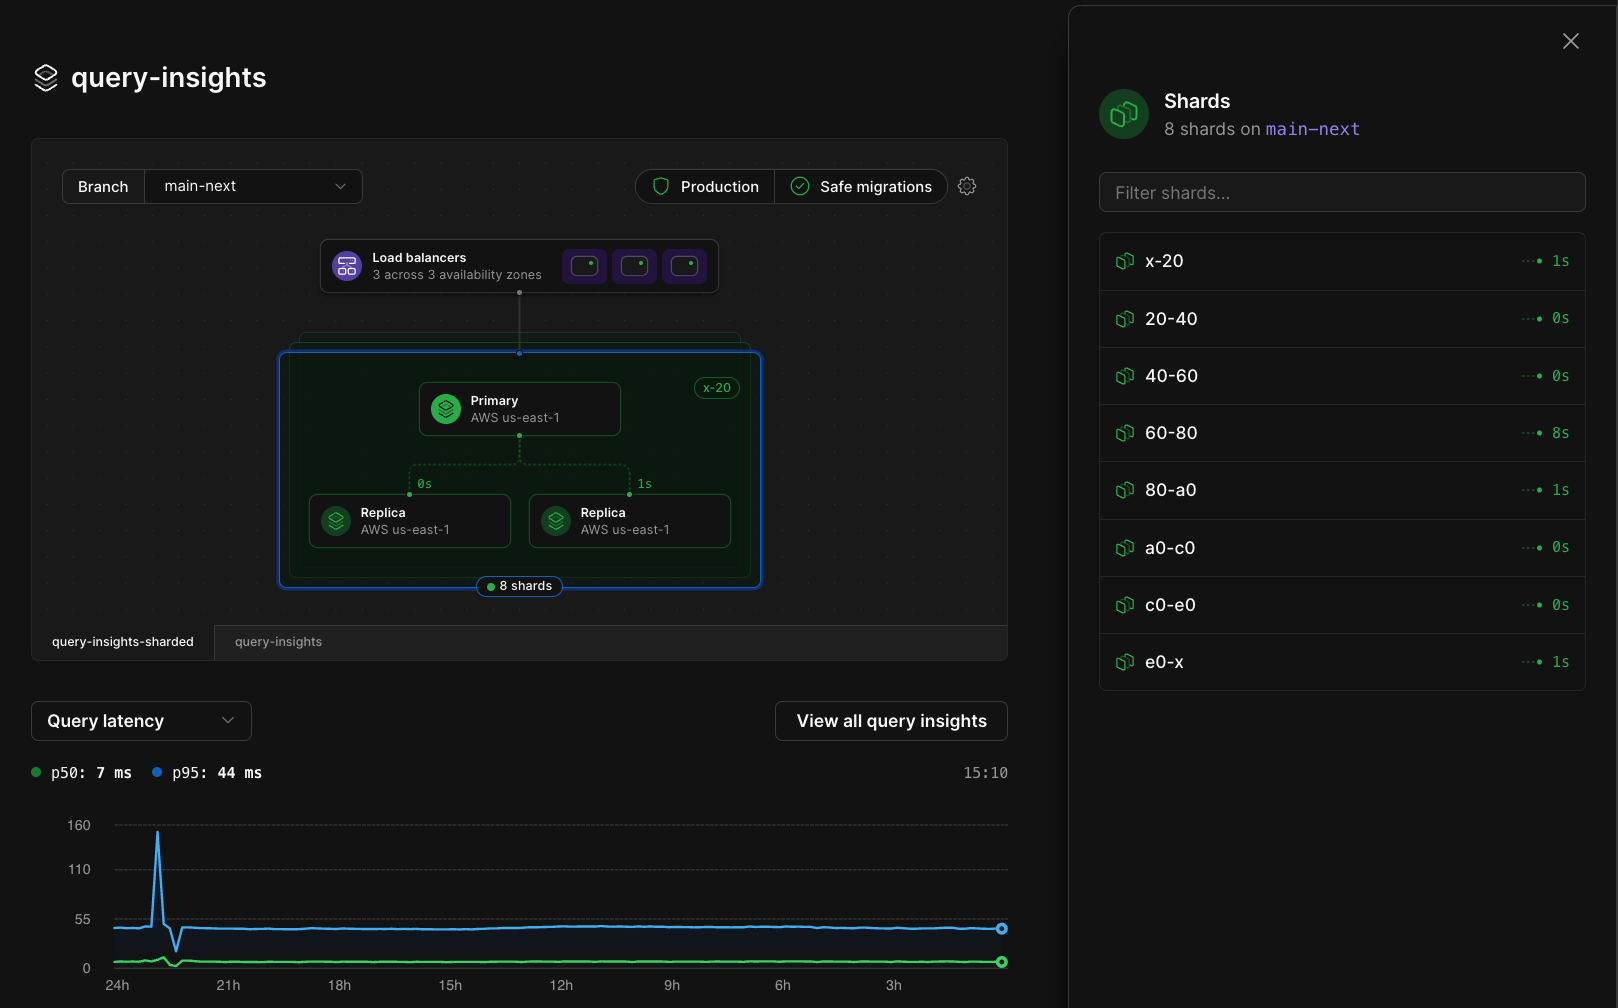The image size is (1618, 1008).
Task: Select the second load balancer zone icon
Action: click(634, 266)
